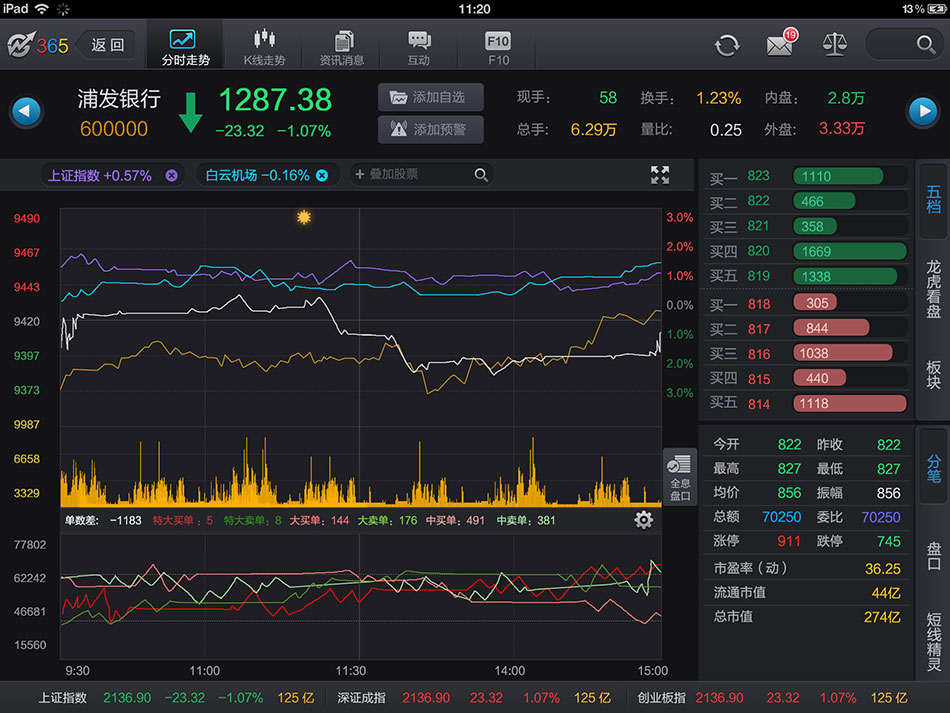This screenshot has width=950, height=713.
Task: Click the 添加预警 button
Action: (x=431, y=129)
